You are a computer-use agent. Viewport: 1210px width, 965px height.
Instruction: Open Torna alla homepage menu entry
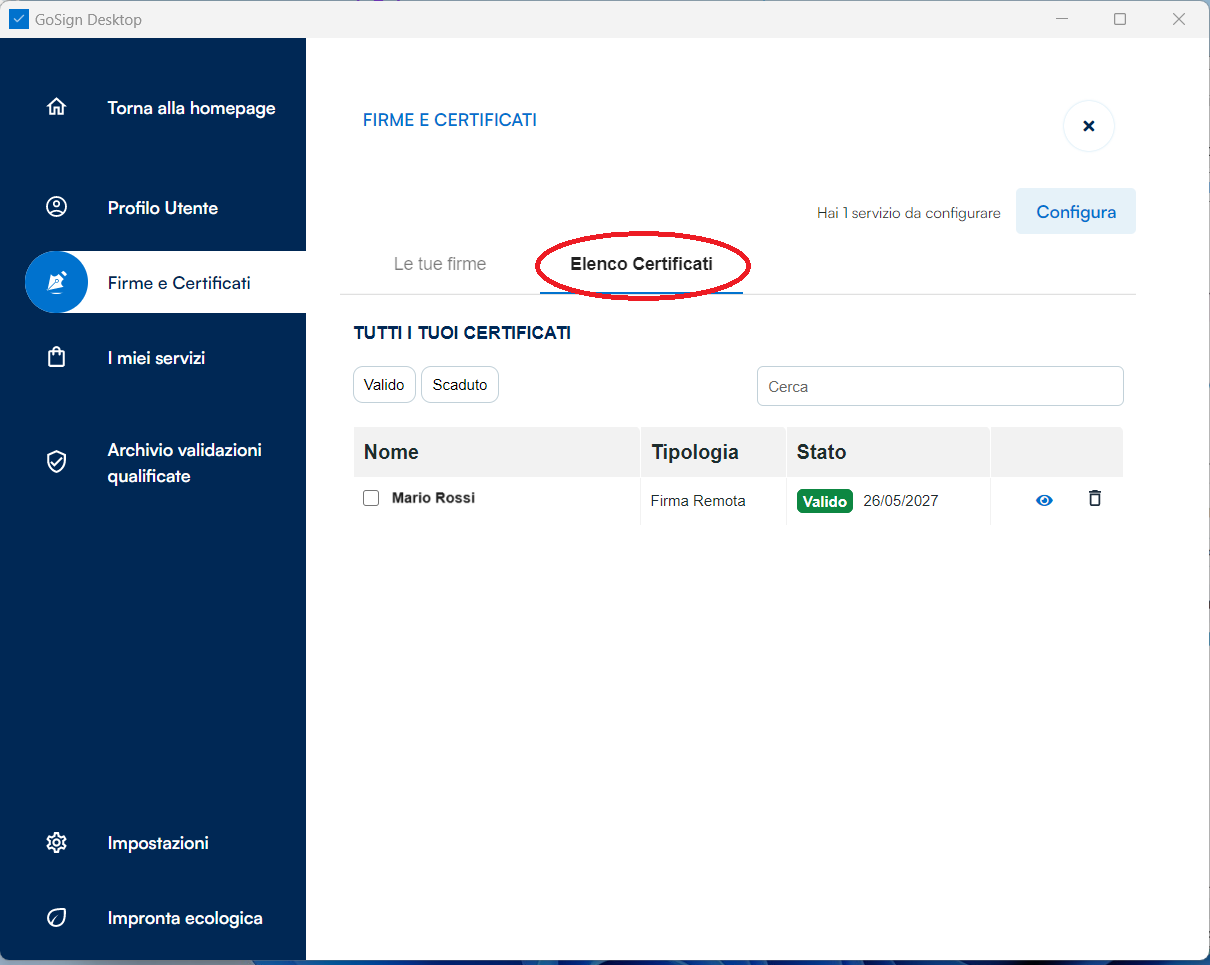pos(191,108)
